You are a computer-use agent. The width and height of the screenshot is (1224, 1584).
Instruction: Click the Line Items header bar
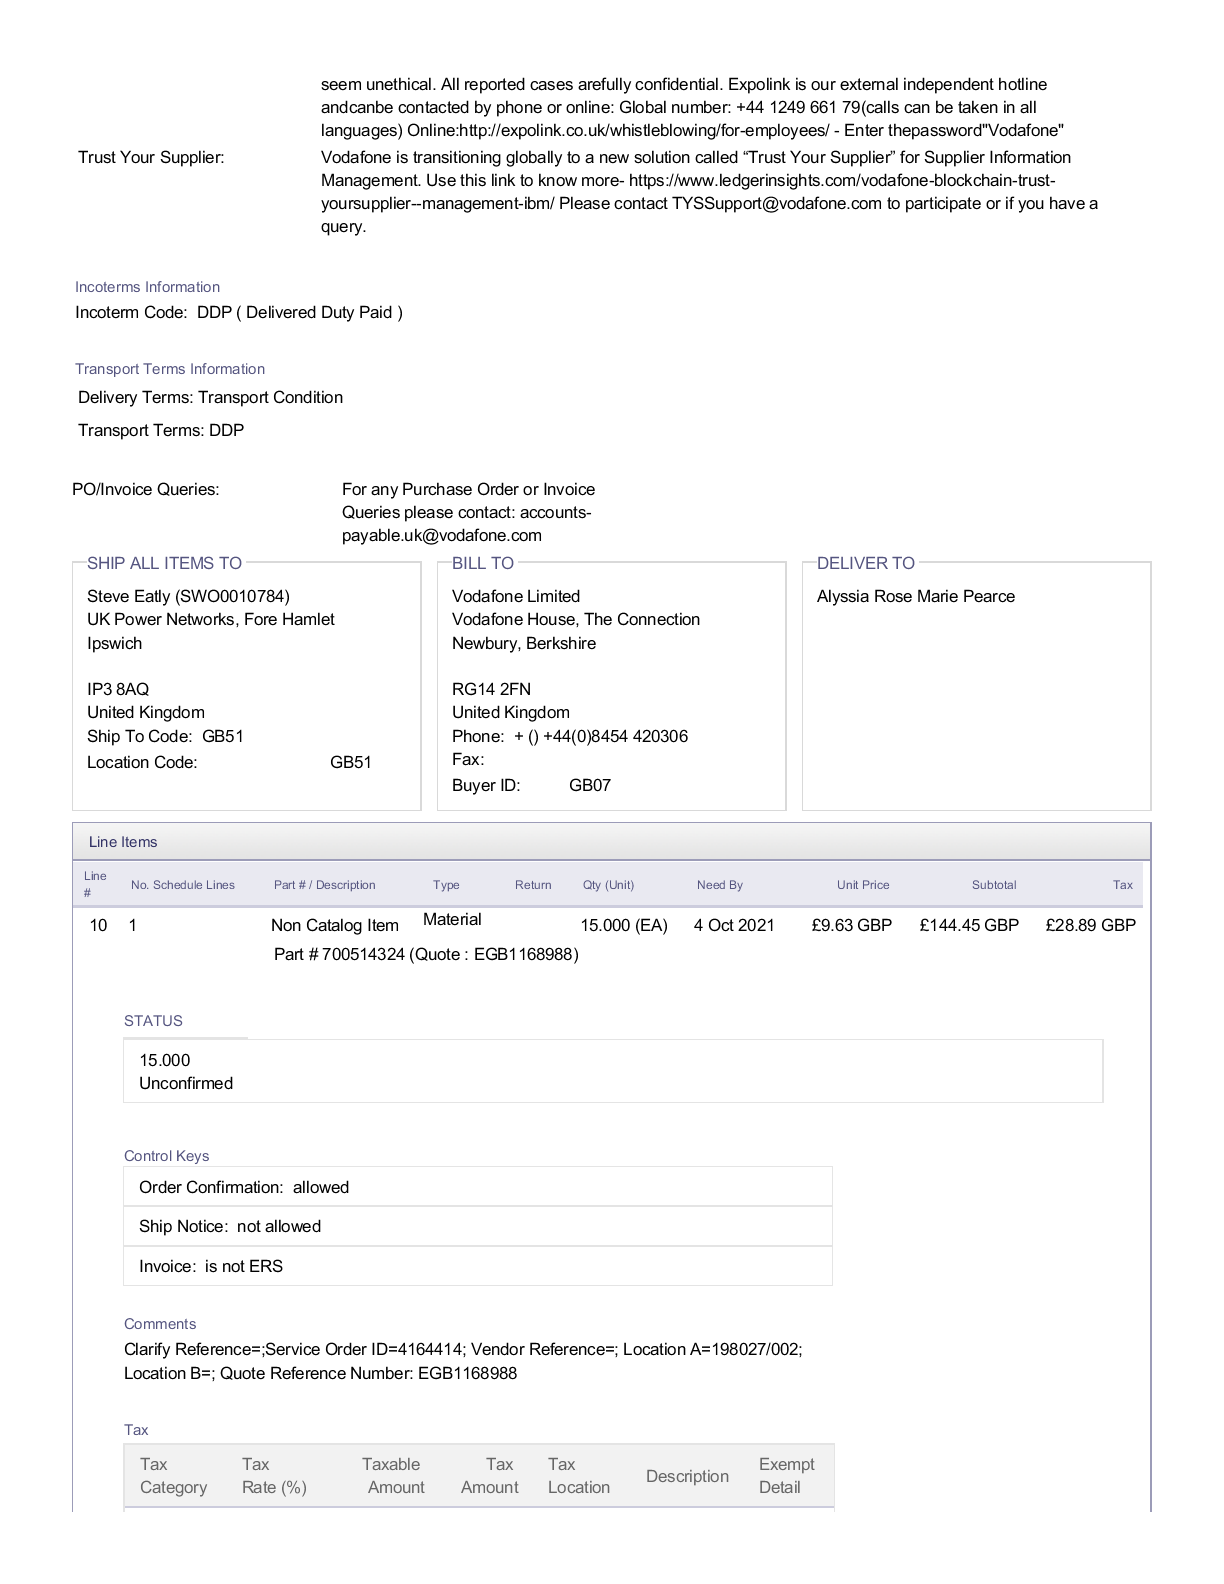tap(611, 842)
